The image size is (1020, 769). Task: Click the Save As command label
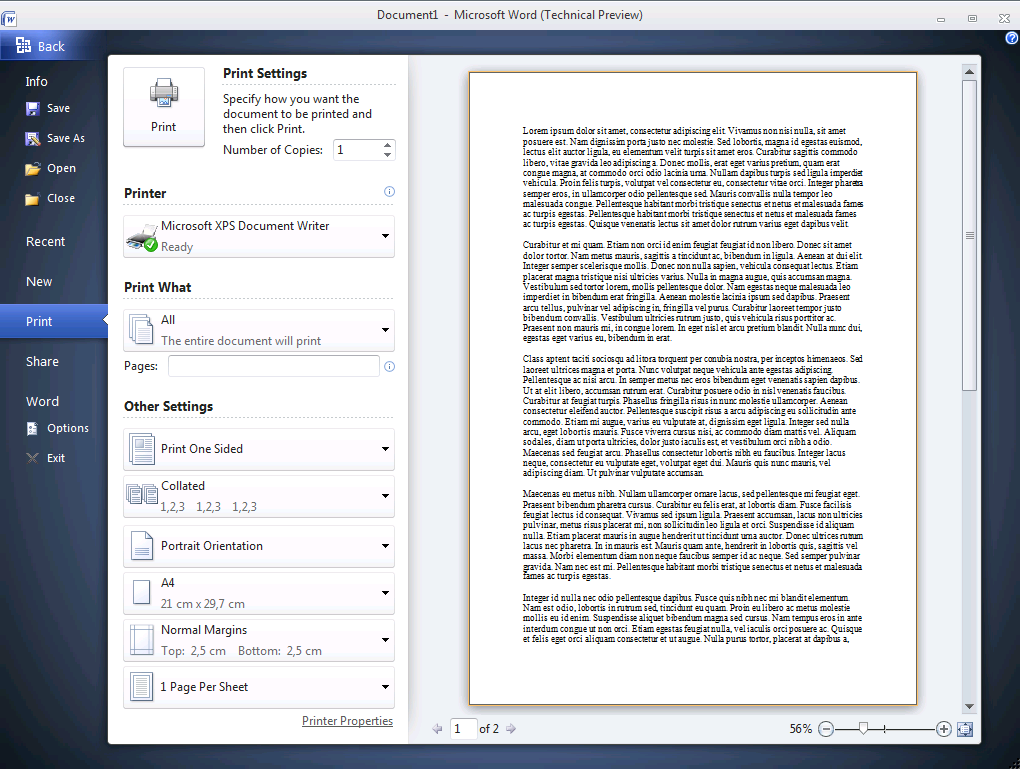pyautogui.click(x=66, y=139)
